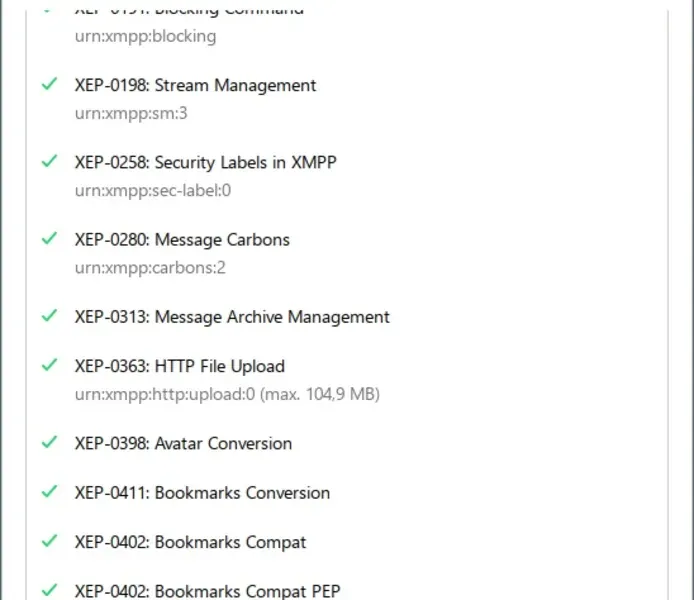
Task: Click the checkmark next to Avatar Conversion
Action: pos(49,442)
